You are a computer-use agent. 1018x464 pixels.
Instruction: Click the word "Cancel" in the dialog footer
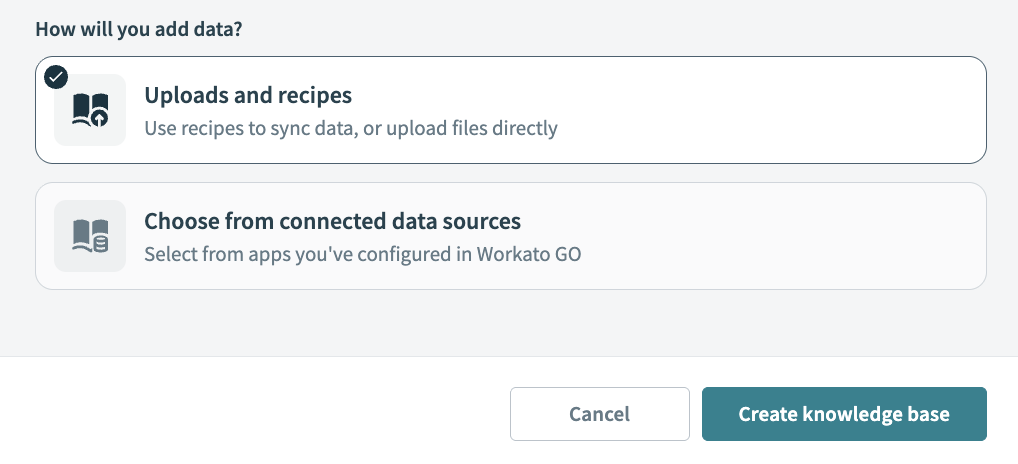(x=599, y=414)
